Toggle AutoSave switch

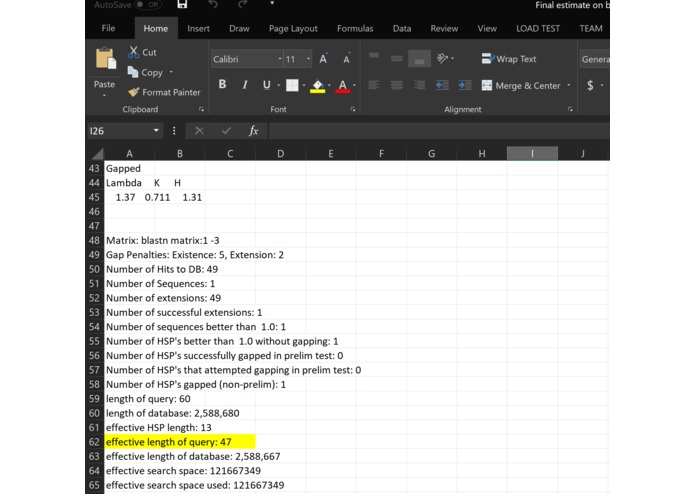[x=148, y=4]
